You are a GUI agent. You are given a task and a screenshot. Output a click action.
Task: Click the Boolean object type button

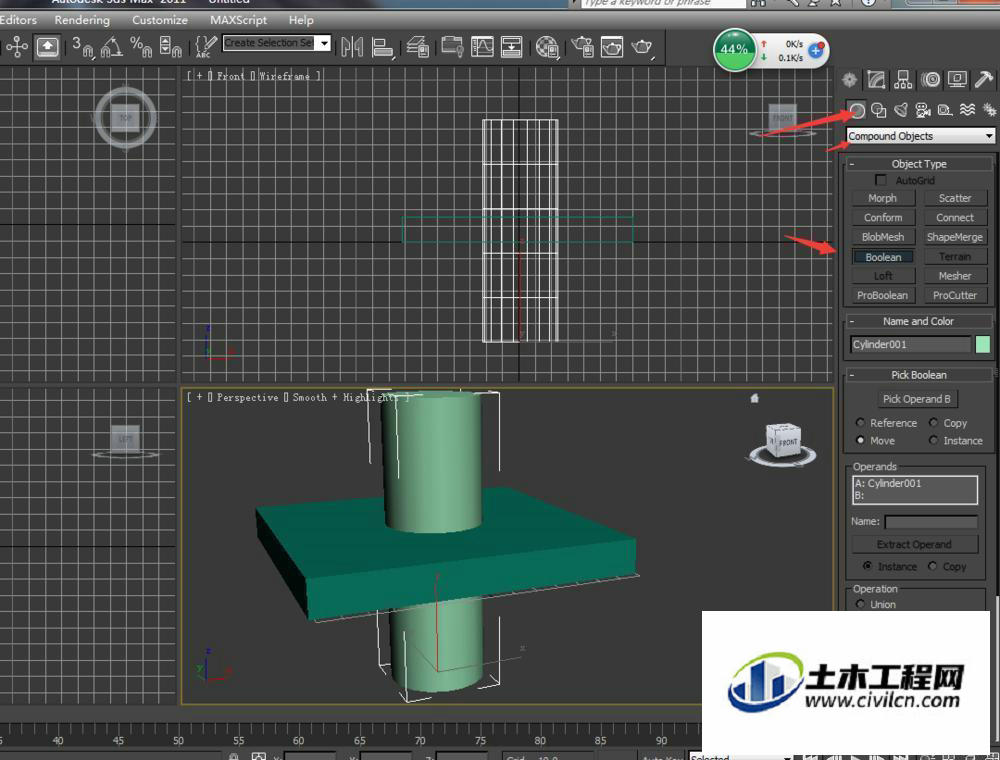pyautogui.click(x=883, y=257)
